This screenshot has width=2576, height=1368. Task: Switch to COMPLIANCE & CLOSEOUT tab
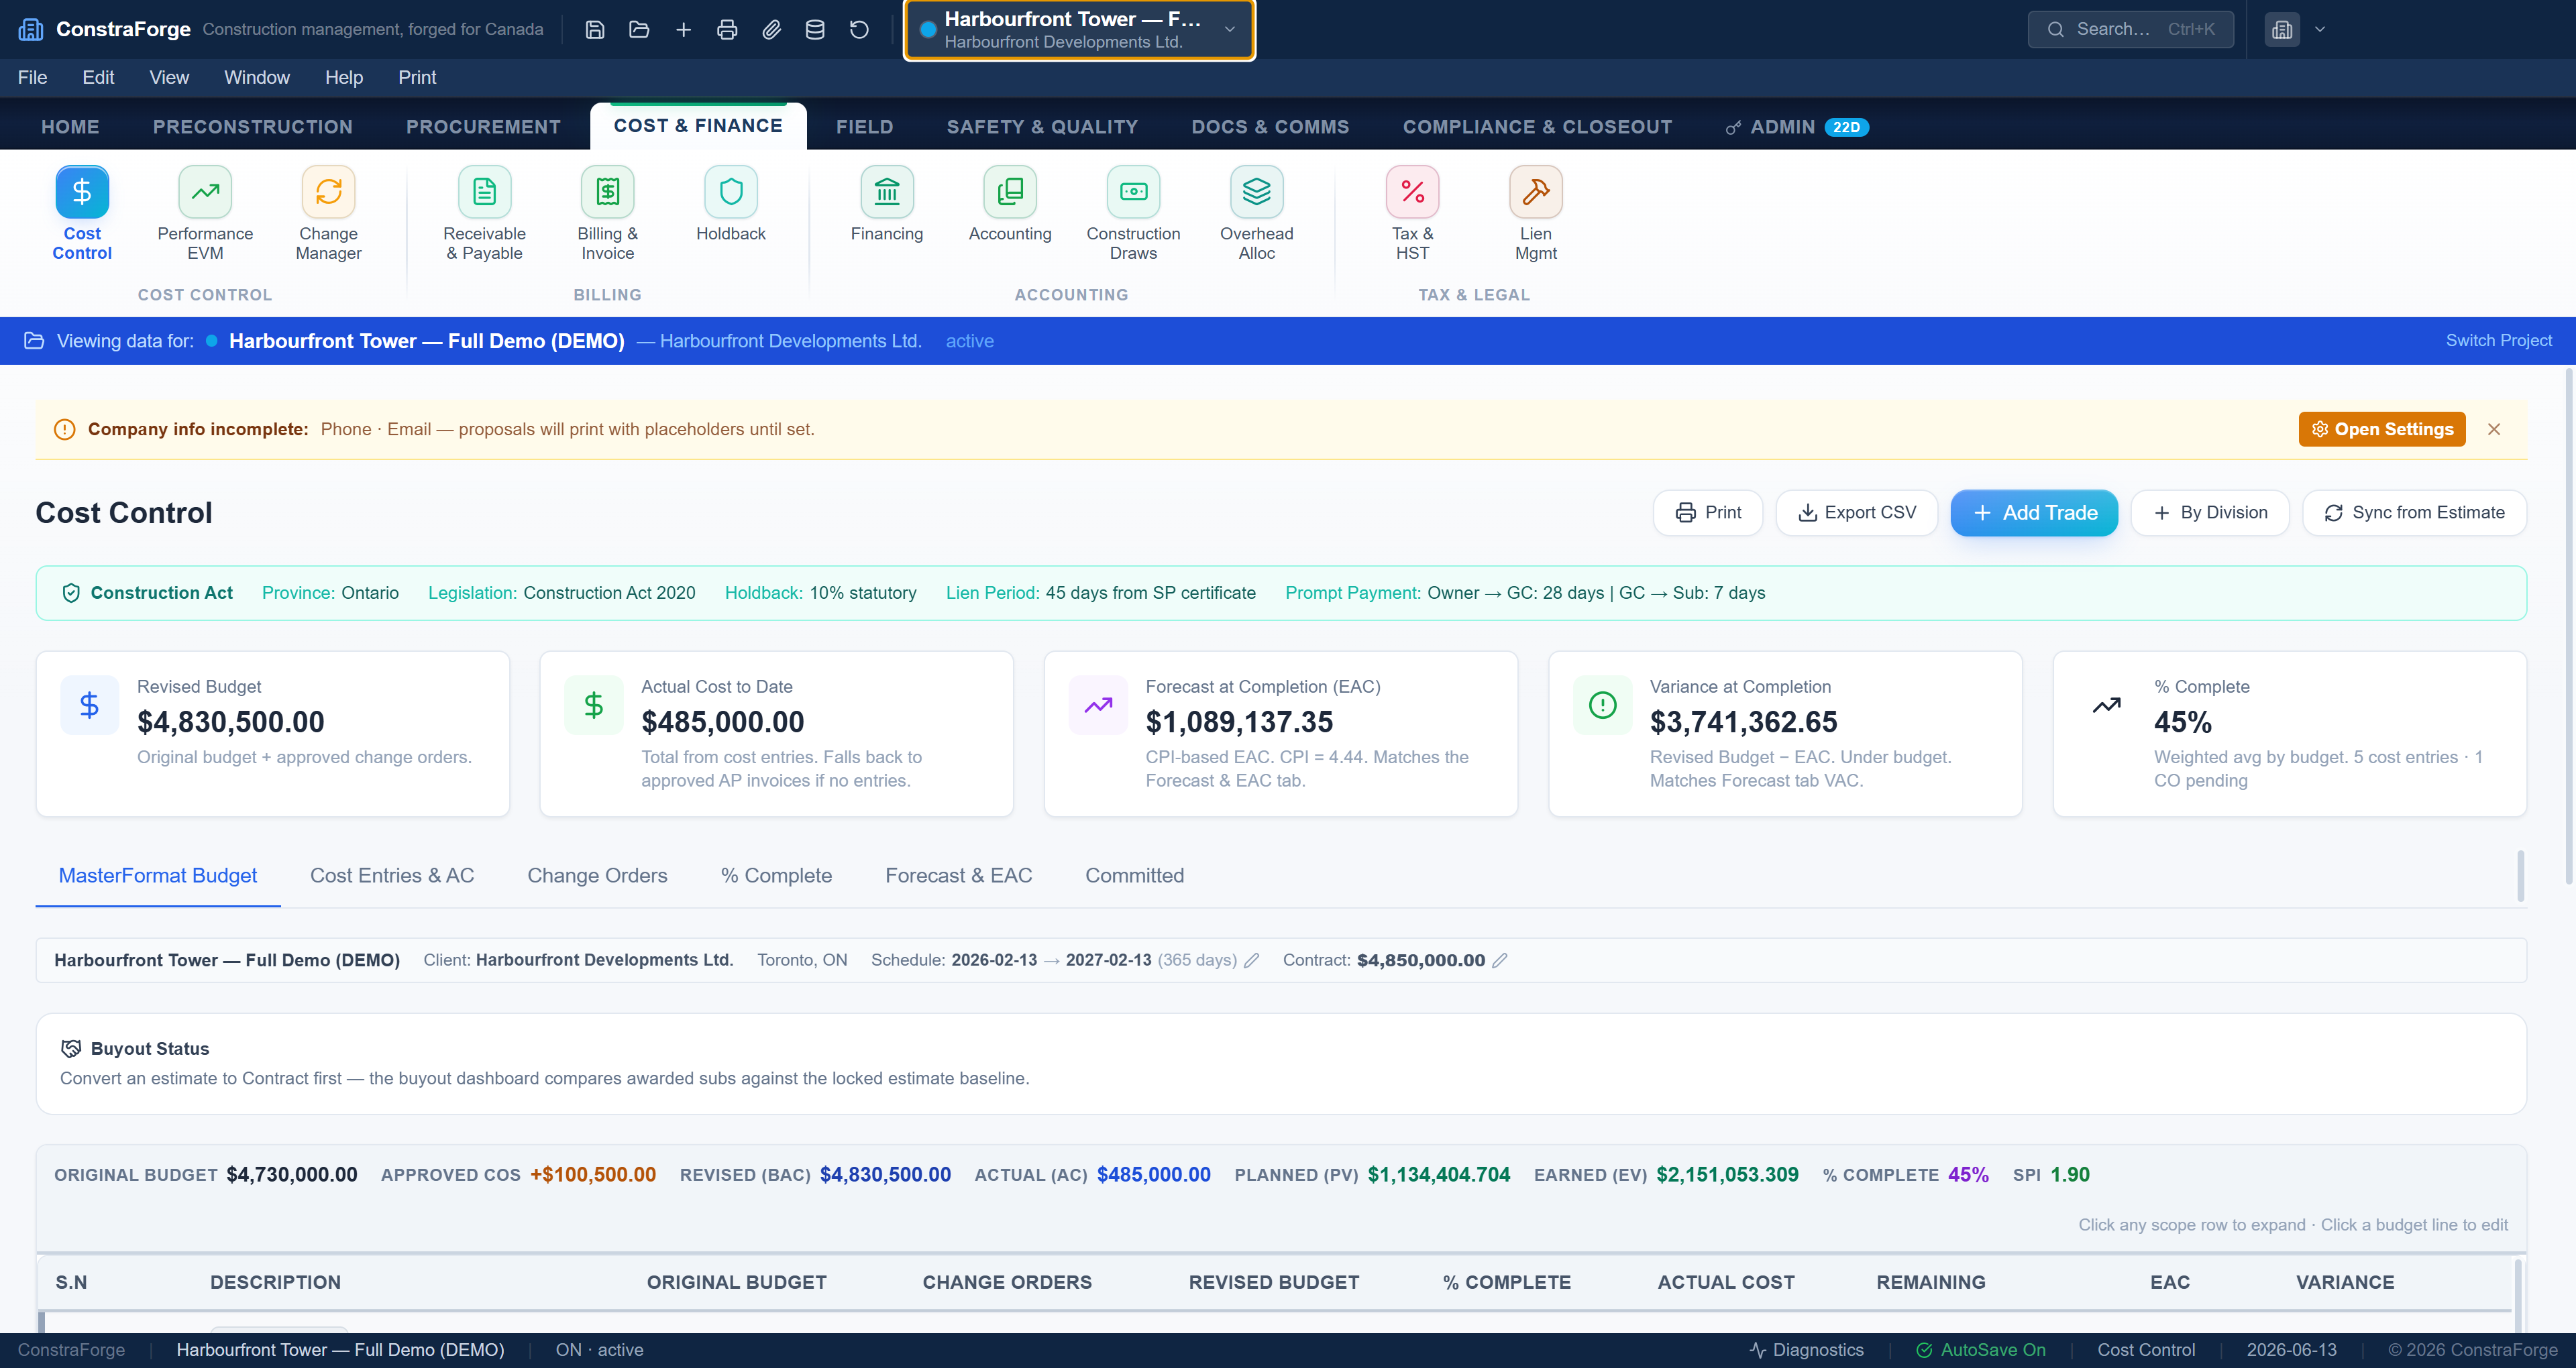click(1537, 127)
